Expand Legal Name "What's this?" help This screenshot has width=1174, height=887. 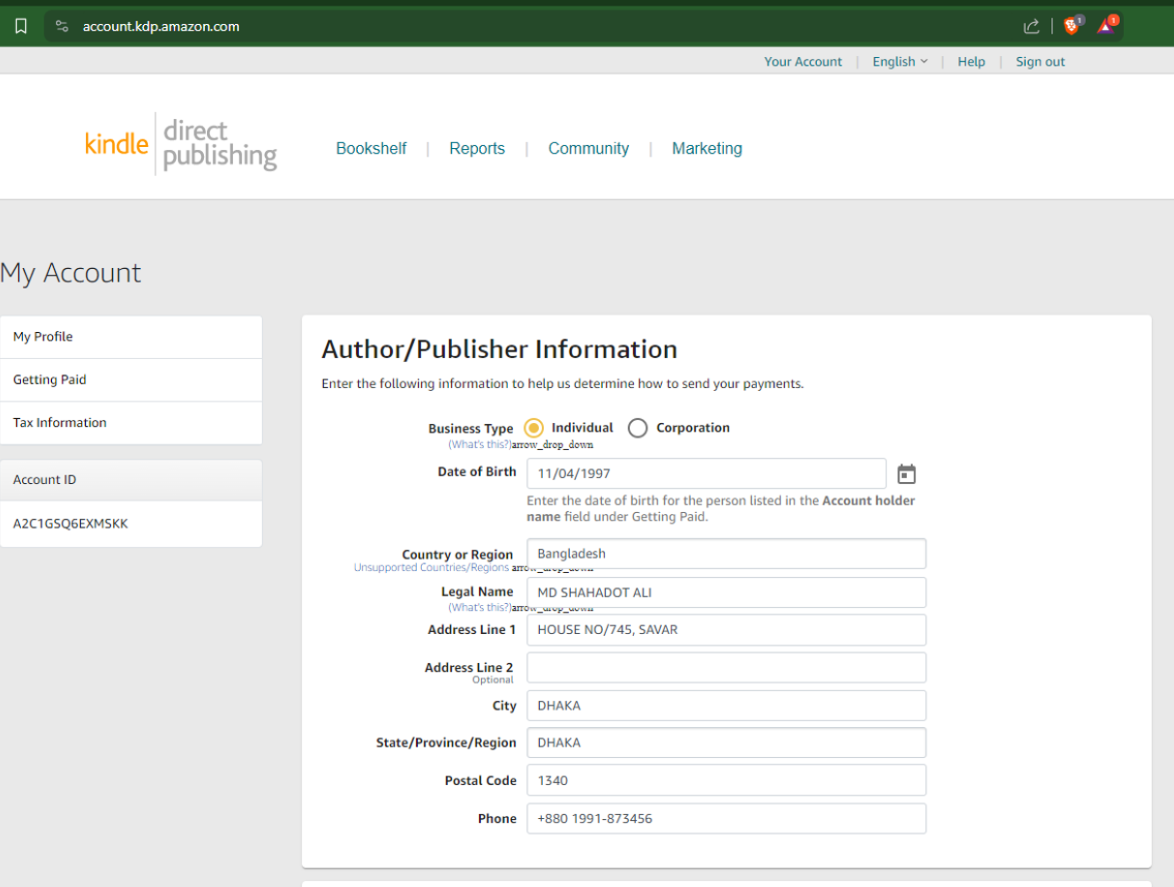[x=479, y=607]
